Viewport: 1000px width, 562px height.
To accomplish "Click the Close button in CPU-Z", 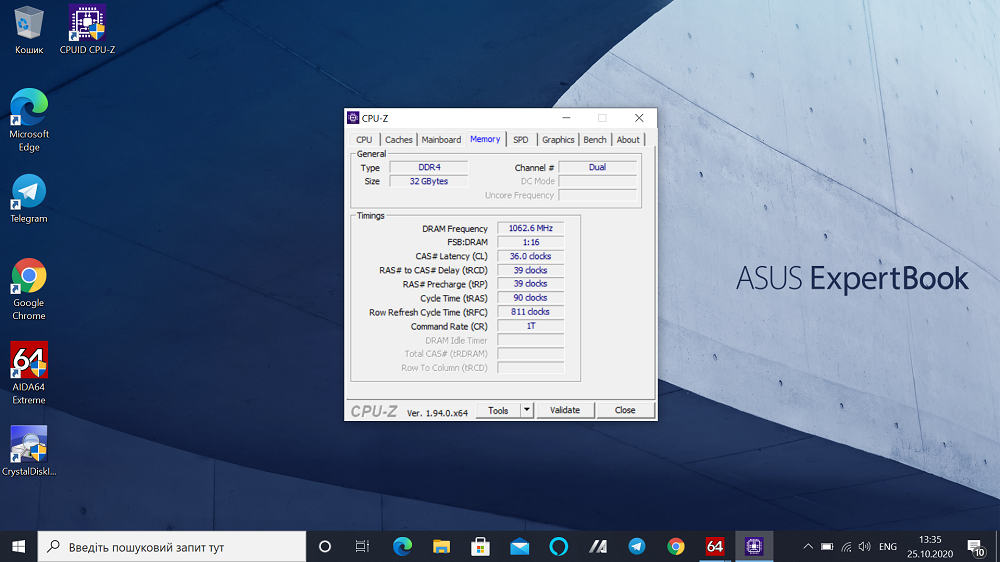I will point(625,410).
